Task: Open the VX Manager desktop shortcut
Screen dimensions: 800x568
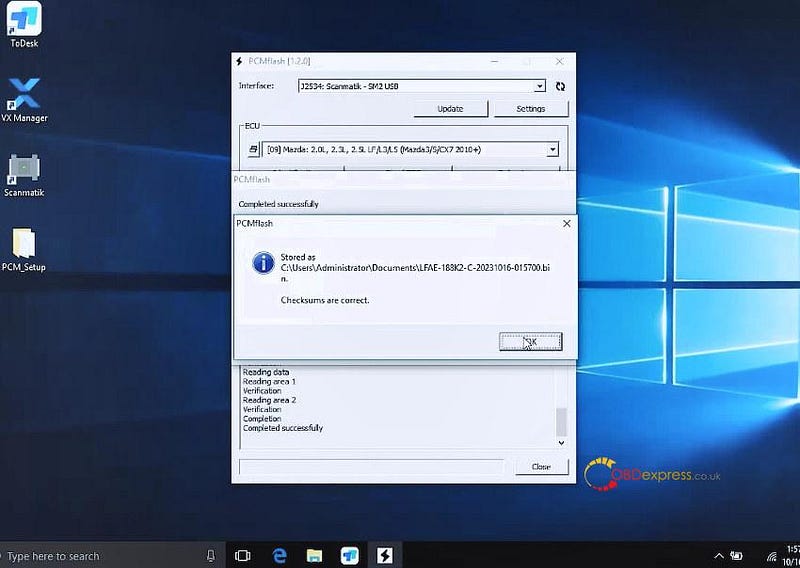Action: click(x=24, y=100)
